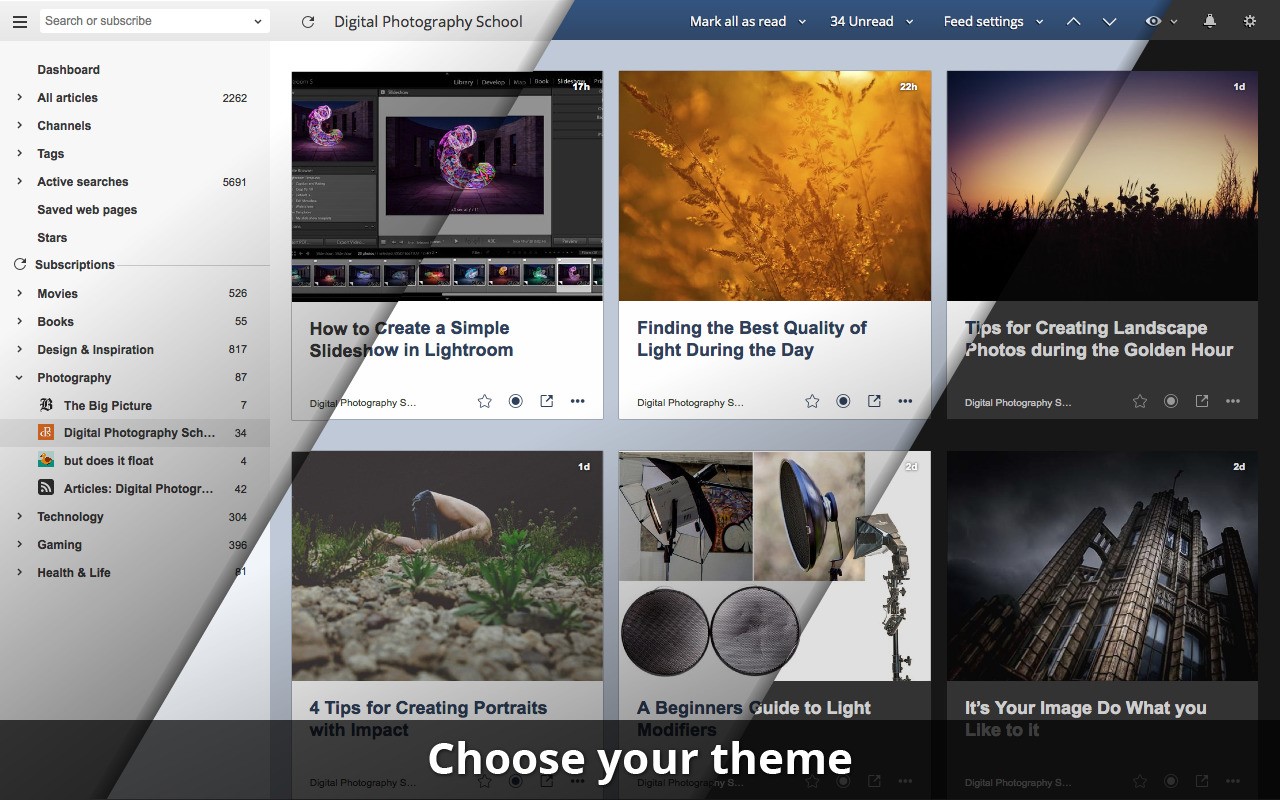Open "It's Your Image Do What you Like" article

click(1085, 719)
